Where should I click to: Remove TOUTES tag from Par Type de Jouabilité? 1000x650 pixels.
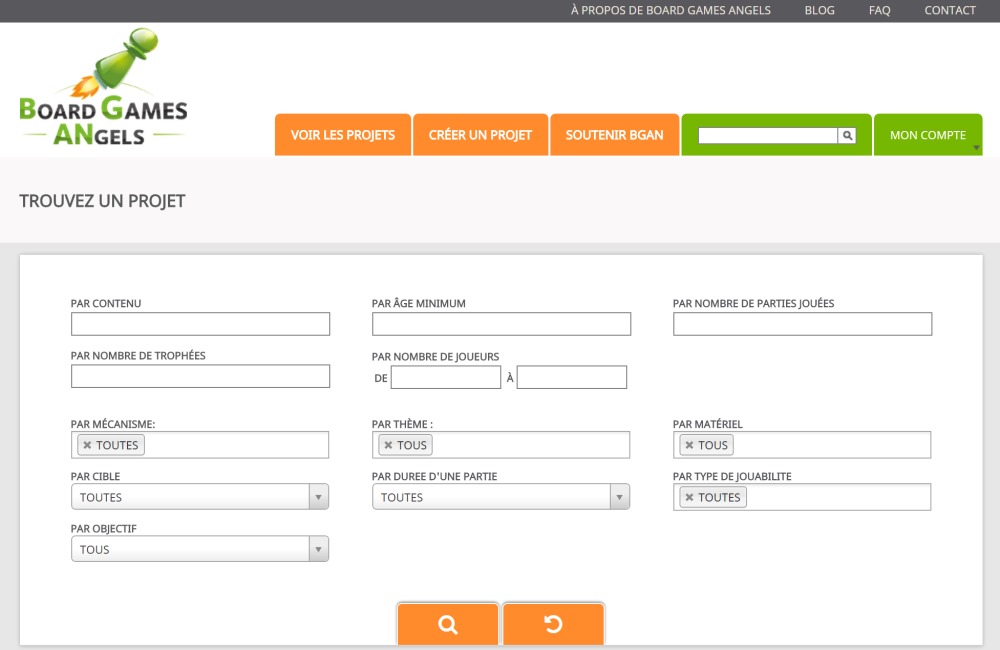coord(689,497)
